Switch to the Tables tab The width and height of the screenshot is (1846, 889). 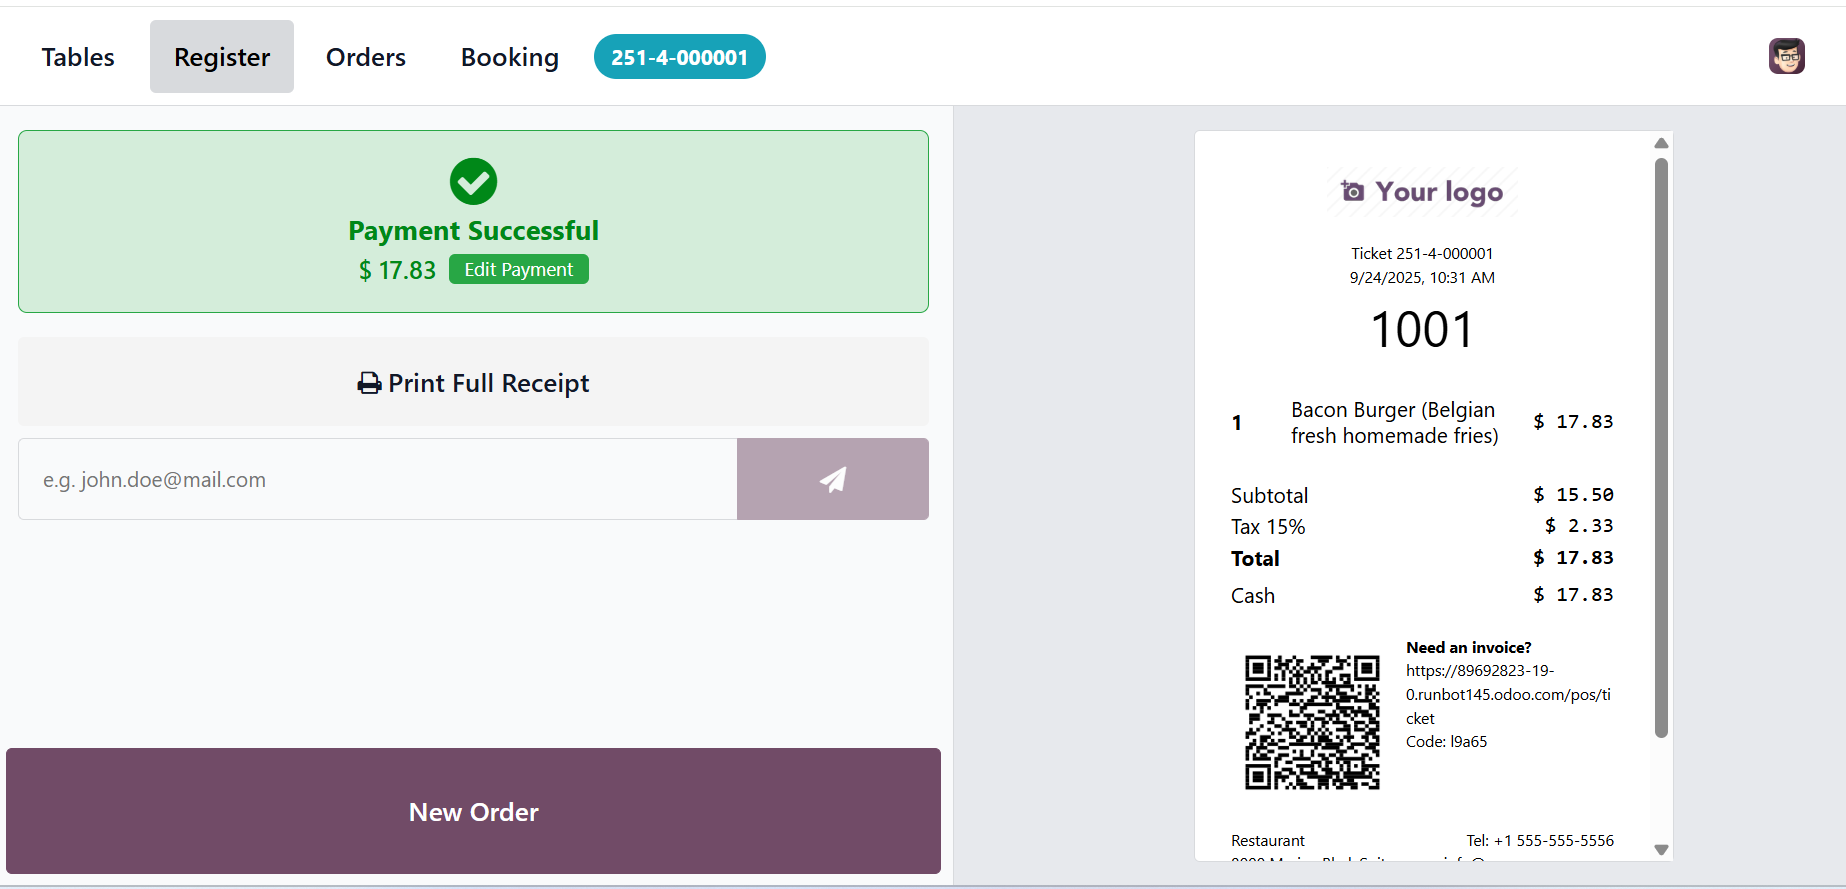tap(78, 57)
